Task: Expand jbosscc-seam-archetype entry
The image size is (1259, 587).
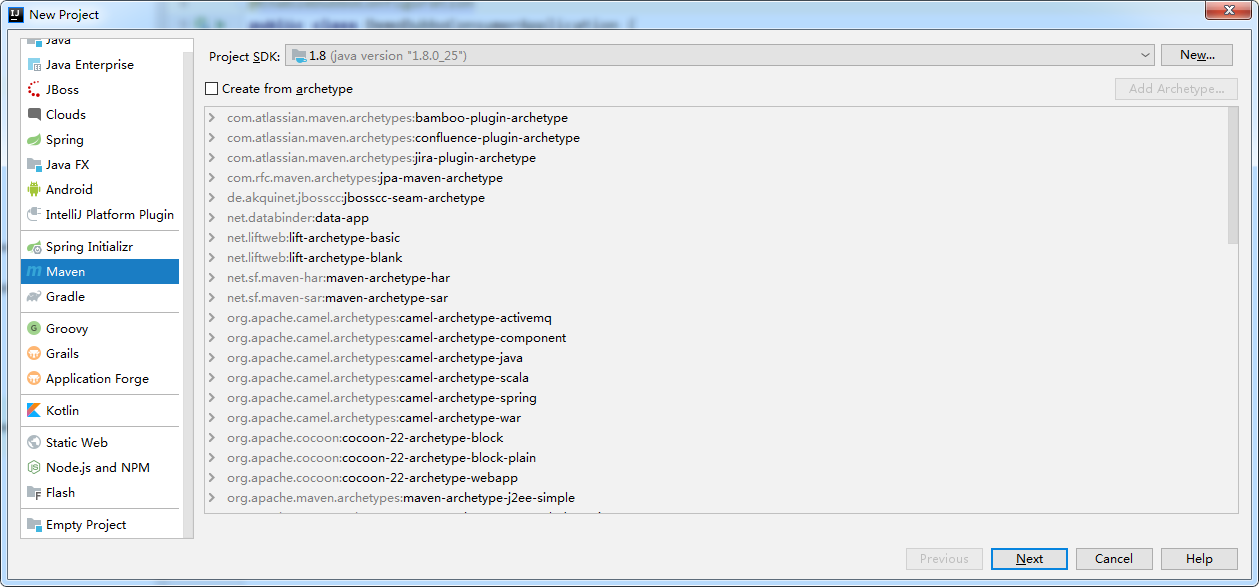Action: [x=212, y=198]
